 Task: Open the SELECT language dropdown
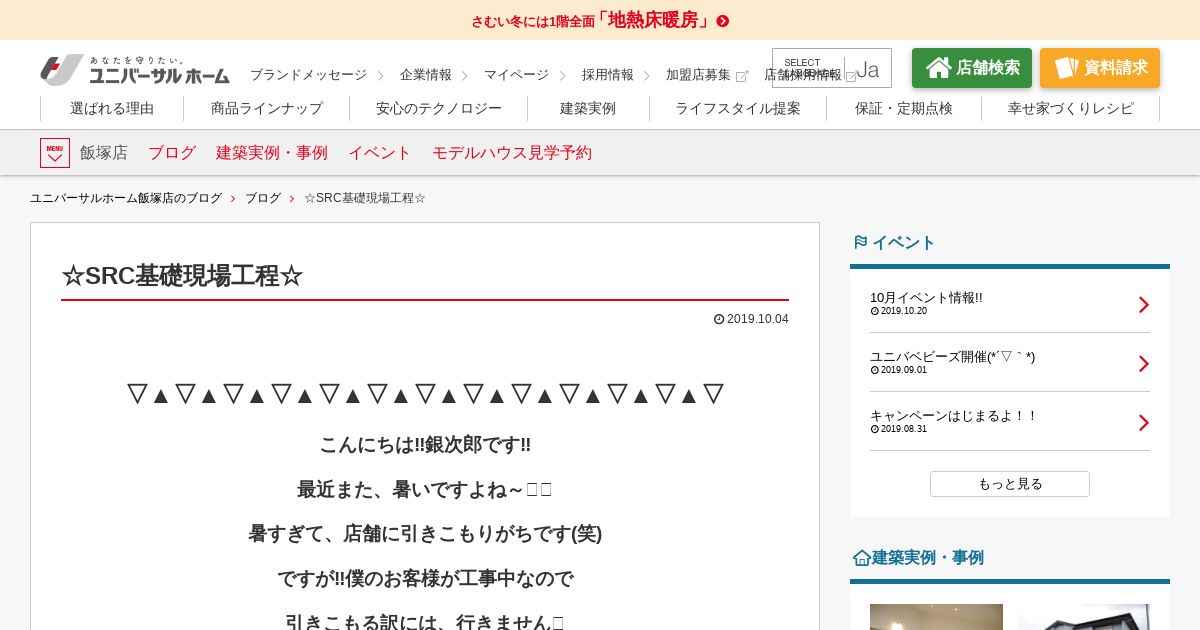click(x=832, y=68)
